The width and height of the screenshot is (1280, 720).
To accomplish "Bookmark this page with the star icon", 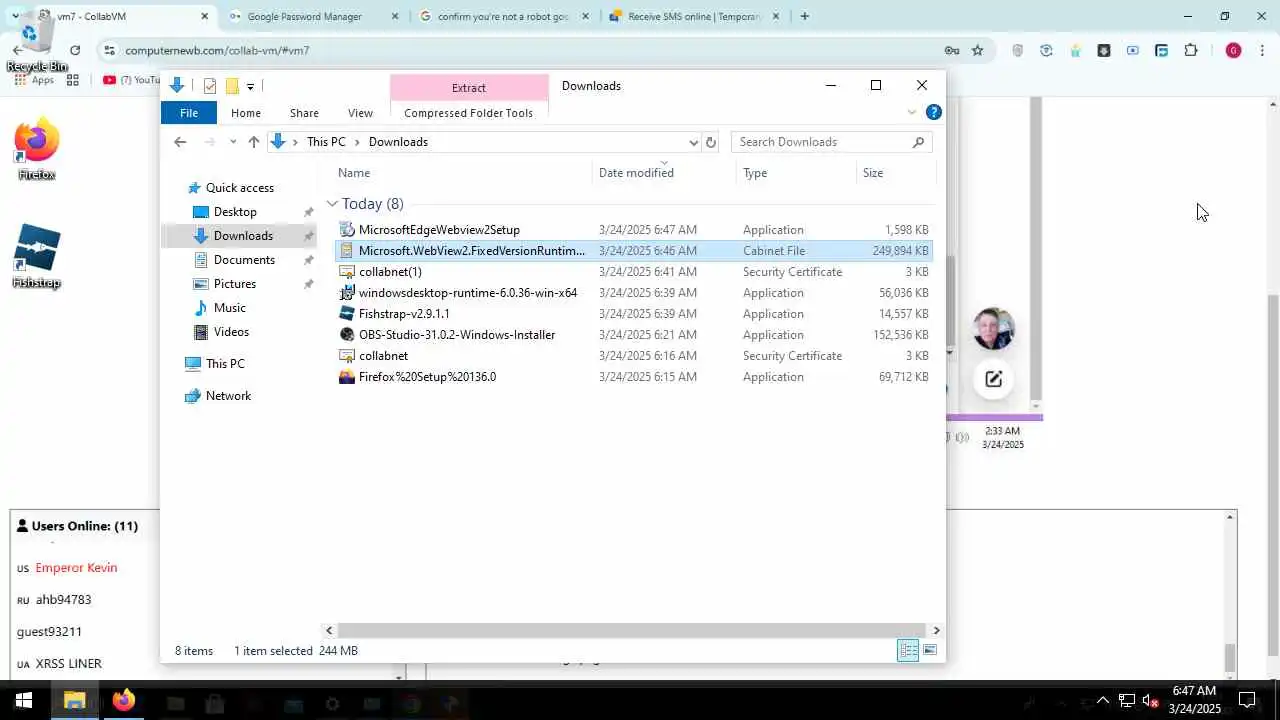I will point(977,50).
